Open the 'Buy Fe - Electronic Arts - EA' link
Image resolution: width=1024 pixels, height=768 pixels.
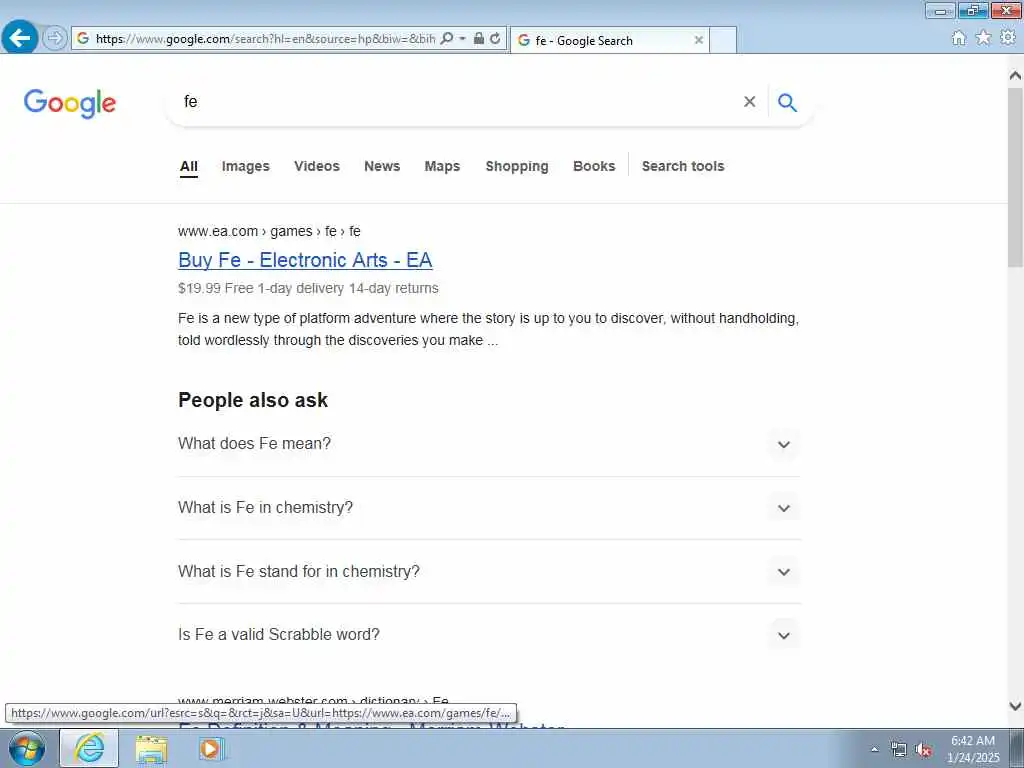click(x=305, y=260)
